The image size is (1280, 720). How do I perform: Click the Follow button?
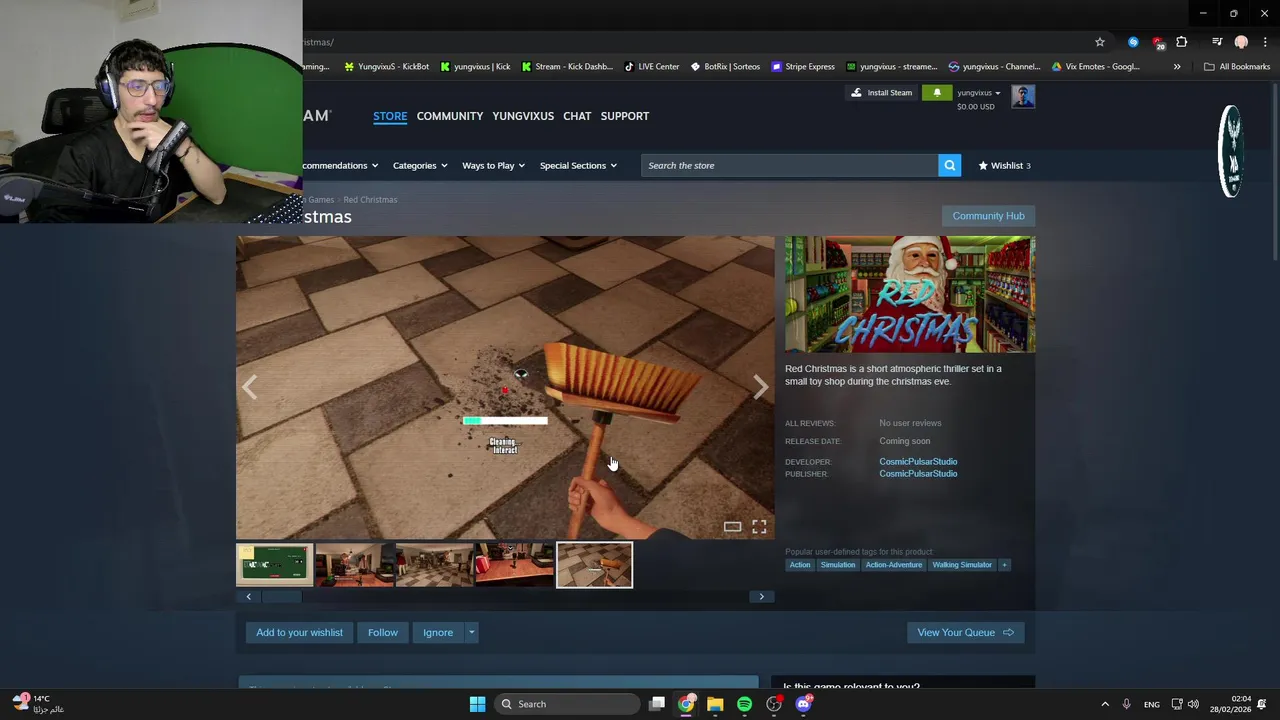click(383, 633)
